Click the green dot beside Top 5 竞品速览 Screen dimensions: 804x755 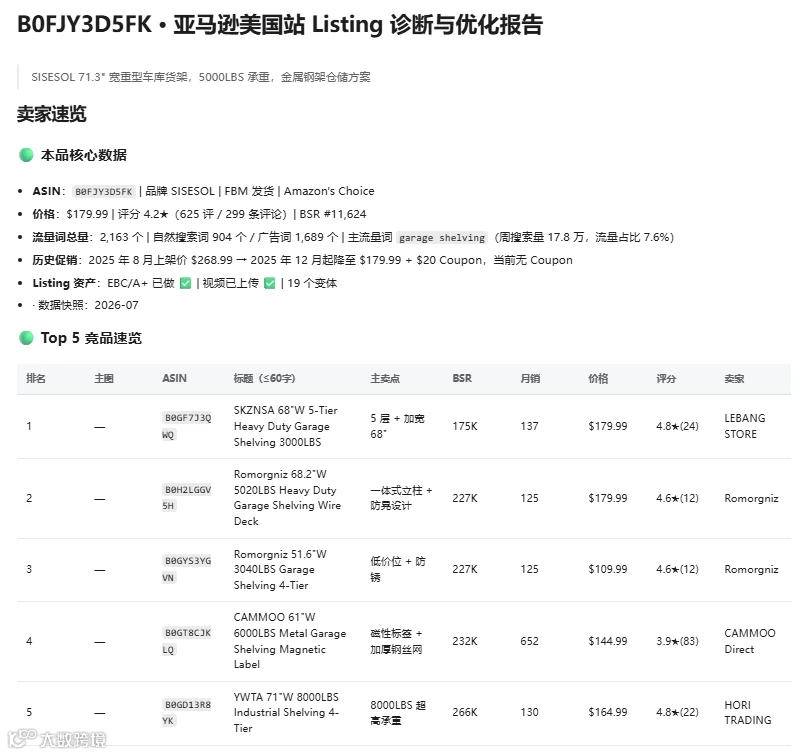click(x=26, y=338)
